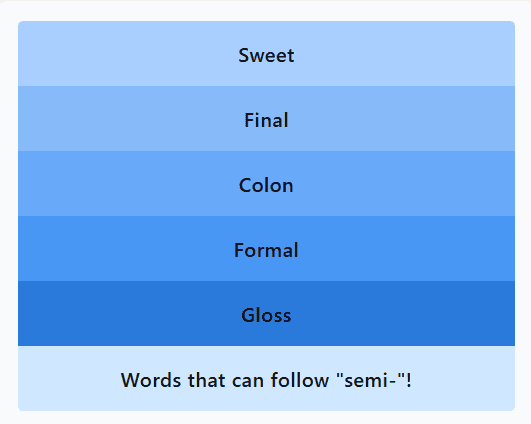Select the Colon tile
The width and height of the screenshot is (531, 424).
266,184
